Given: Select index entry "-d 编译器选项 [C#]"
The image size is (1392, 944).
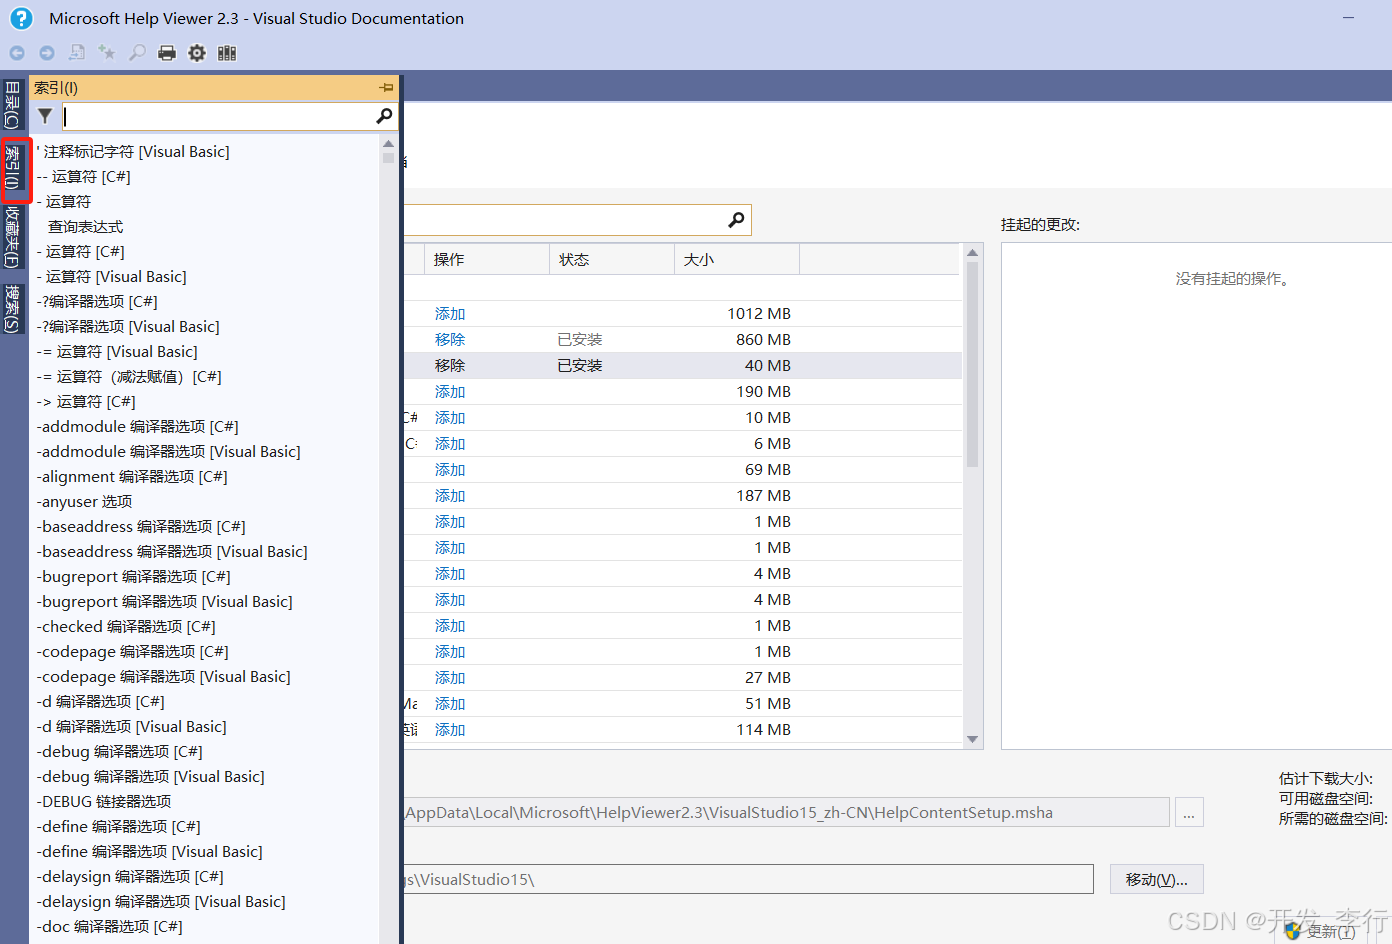Looking at the screenshot, I should (x=101, y=702).
